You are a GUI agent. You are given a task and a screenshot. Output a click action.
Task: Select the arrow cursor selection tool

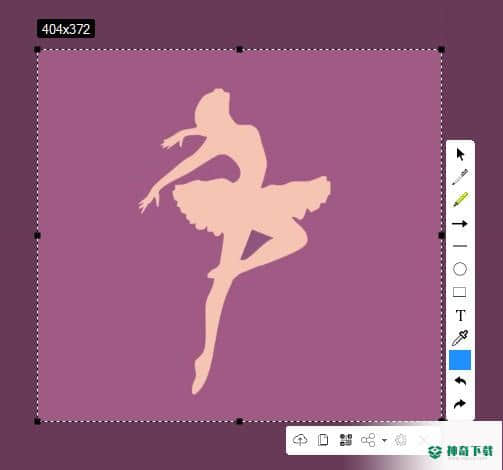coord(460,155)
